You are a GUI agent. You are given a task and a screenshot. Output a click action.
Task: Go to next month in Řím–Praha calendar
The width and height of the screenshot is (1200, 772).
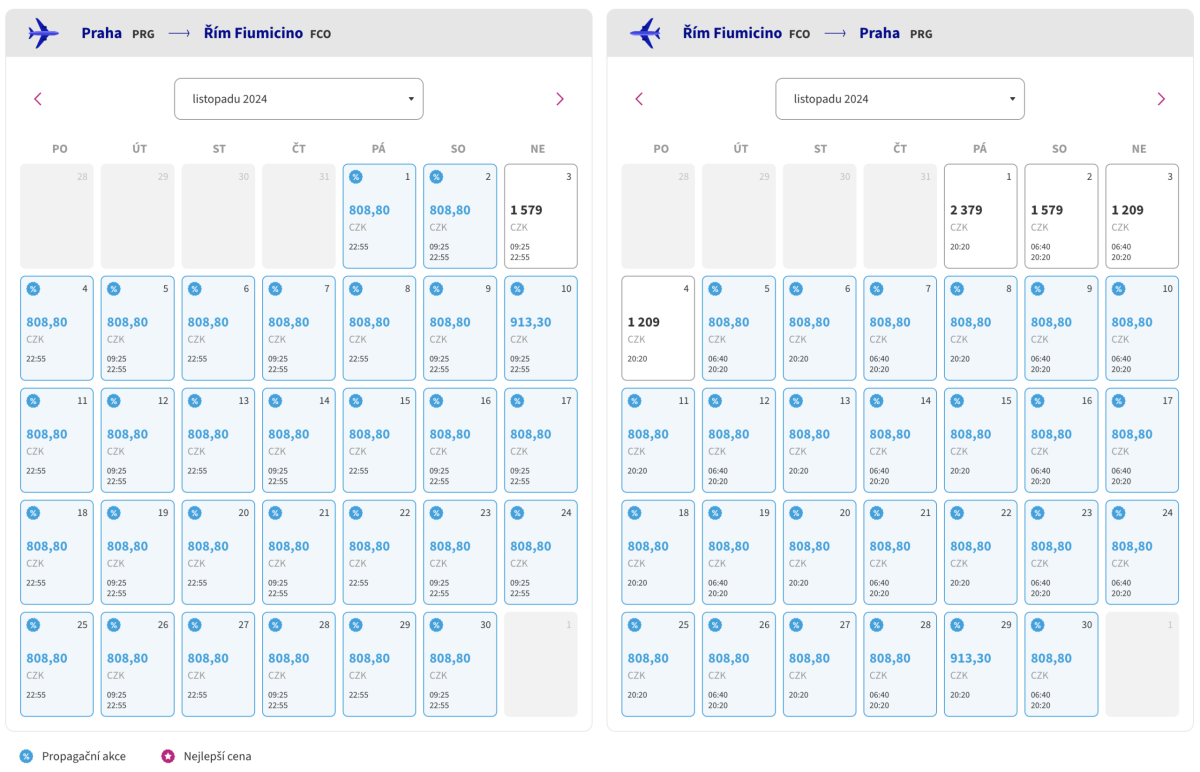pyautogui.click(x=1161, y=99)
